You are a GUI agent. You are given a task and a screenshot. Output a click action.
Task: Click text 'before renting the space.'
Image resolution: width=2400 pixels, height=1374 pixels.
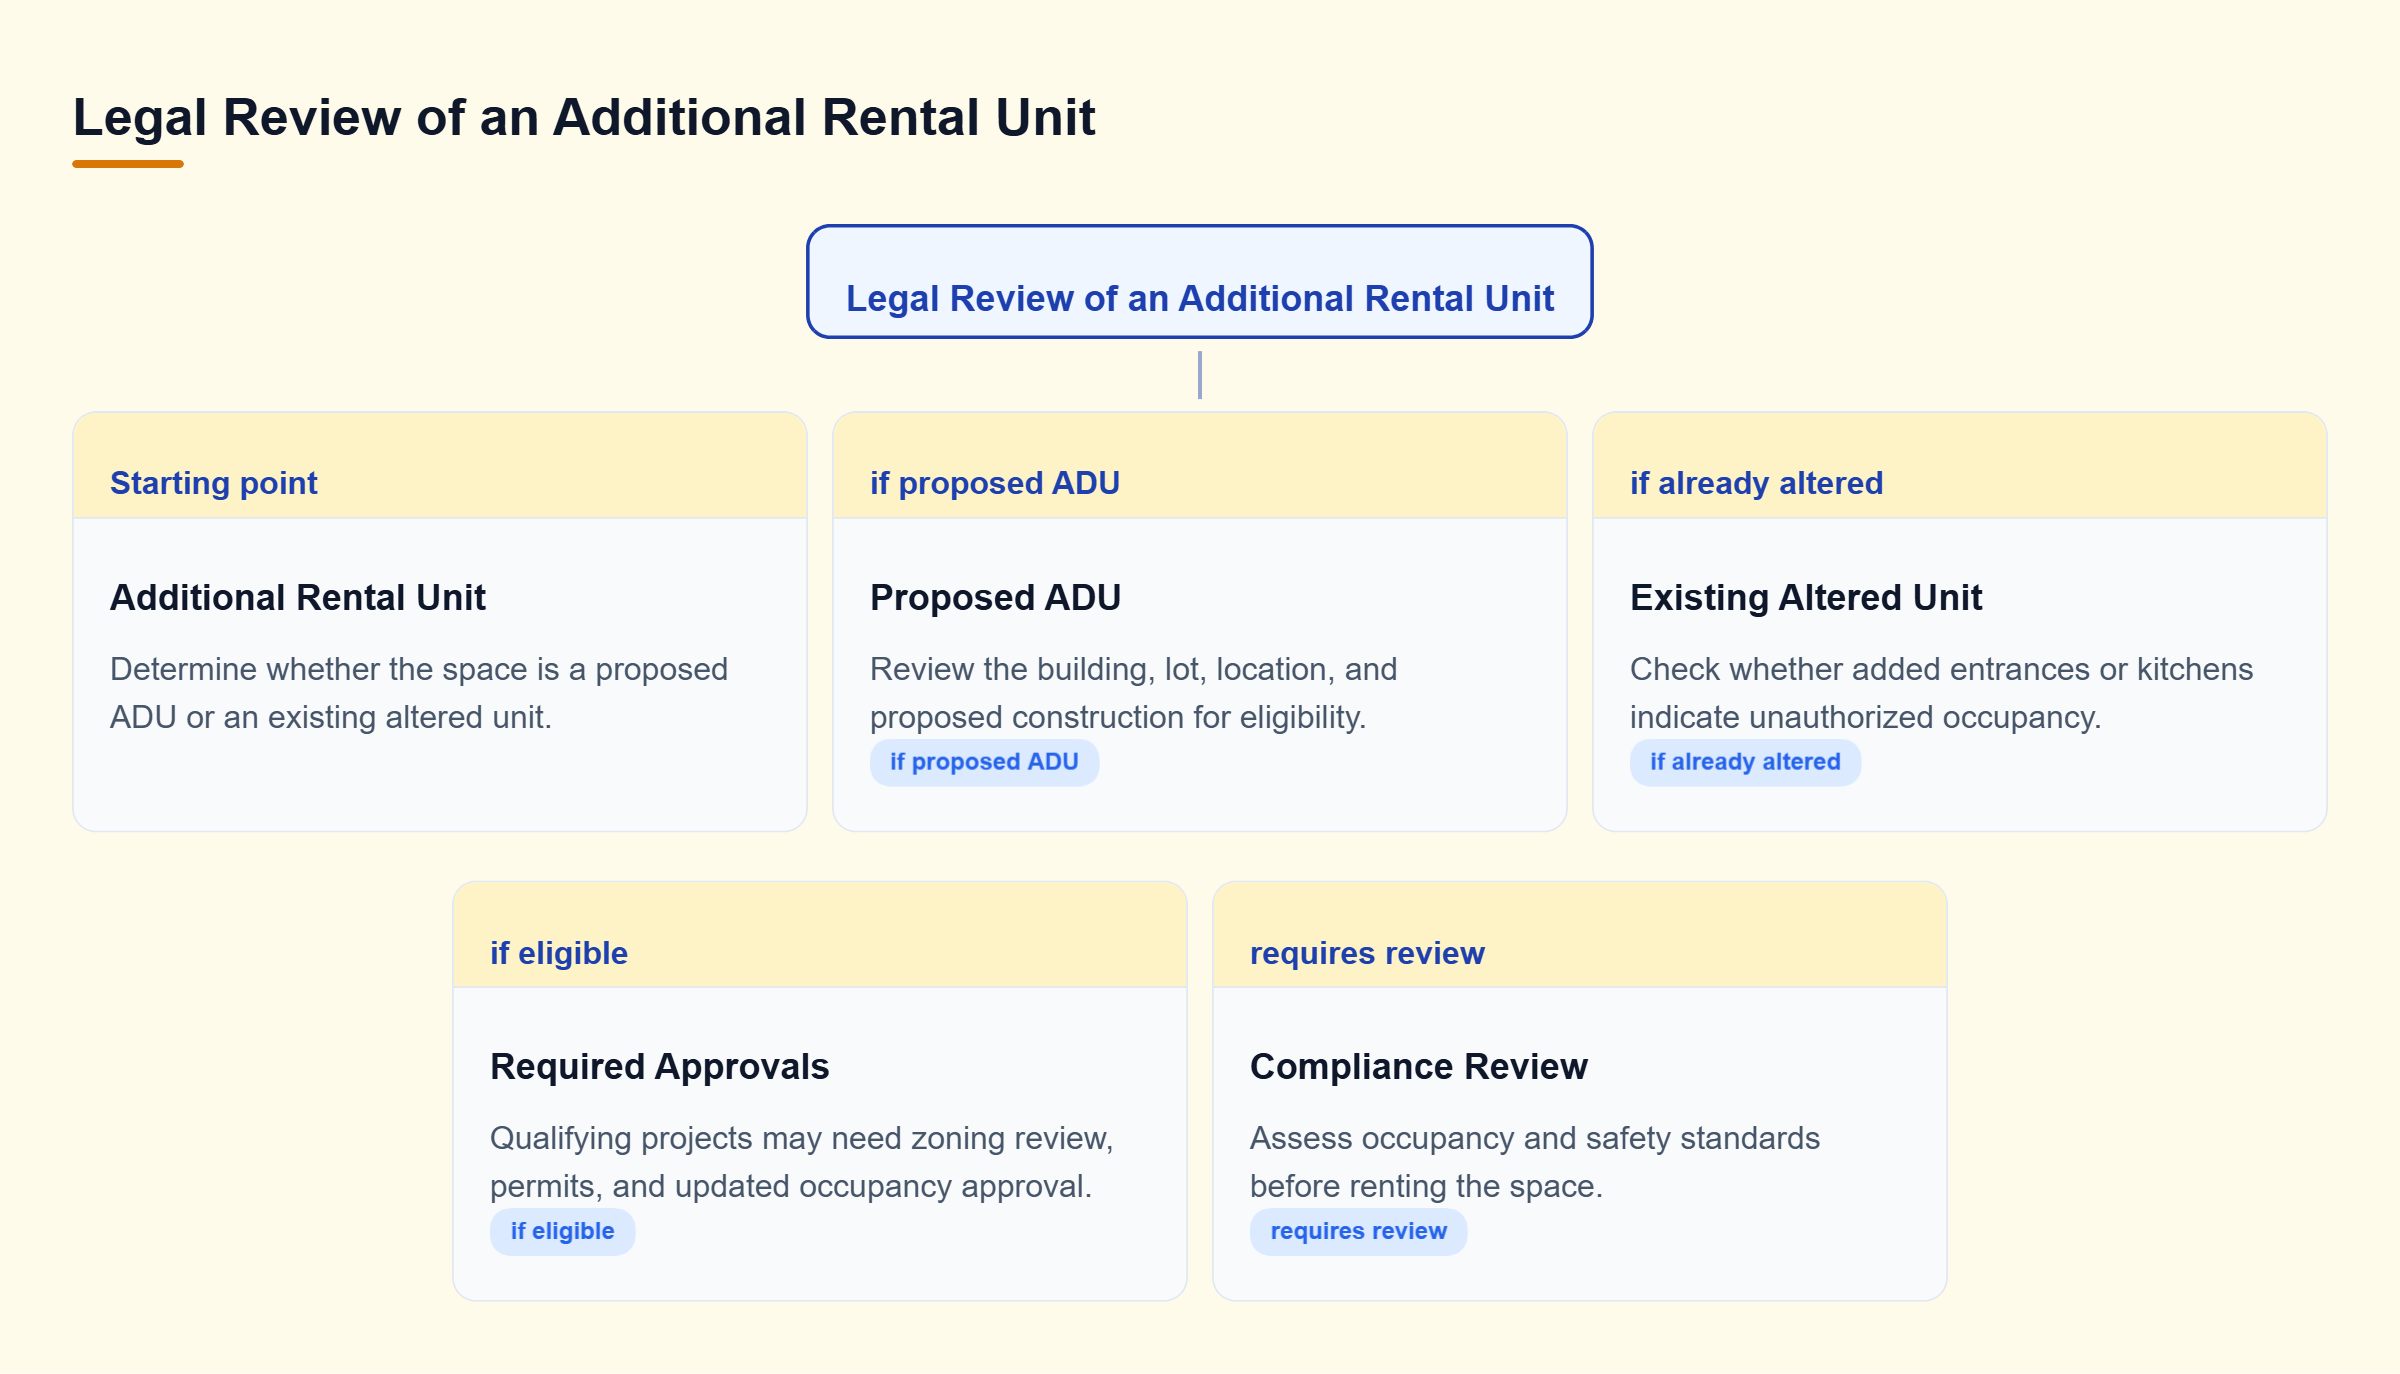click(1426, 1186)
